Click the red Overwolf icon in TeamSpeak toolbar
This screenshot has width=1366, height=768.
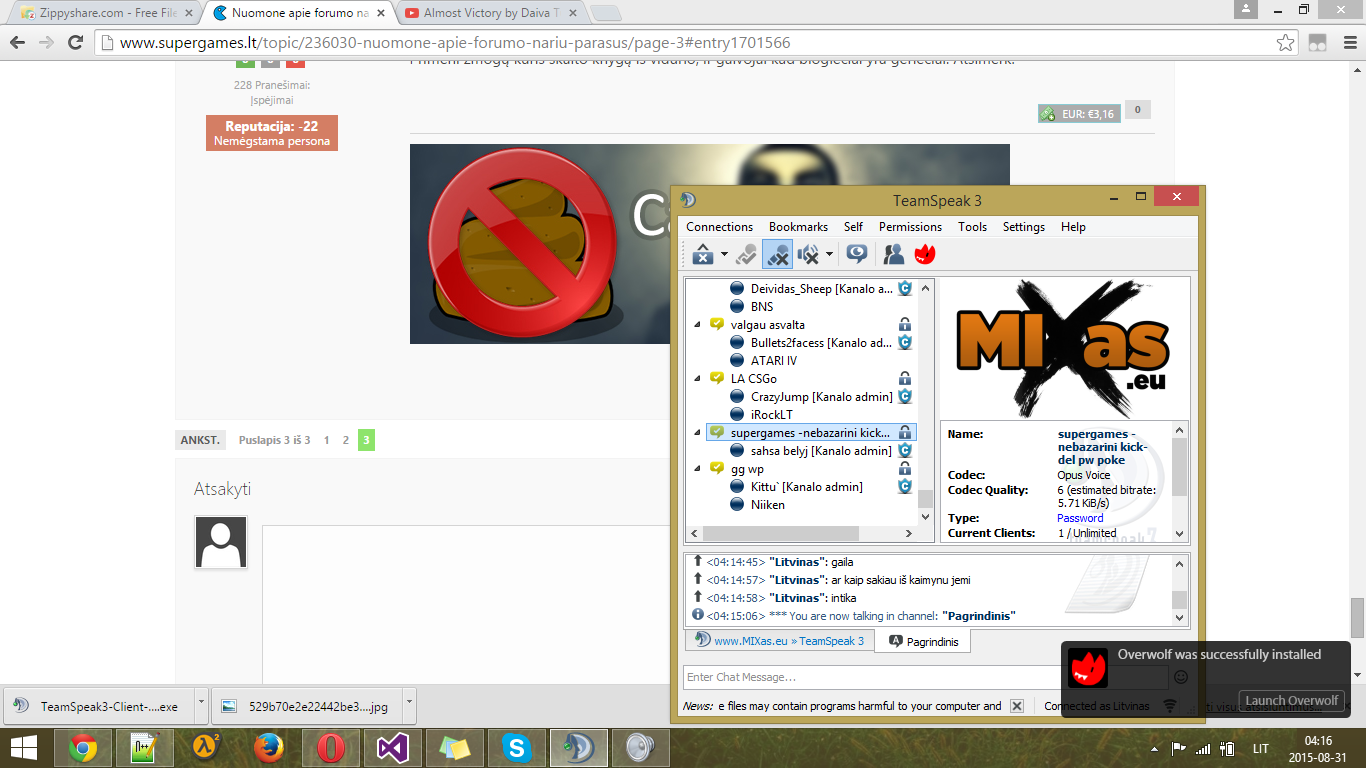pyautogui.click(x=925, y=254)
